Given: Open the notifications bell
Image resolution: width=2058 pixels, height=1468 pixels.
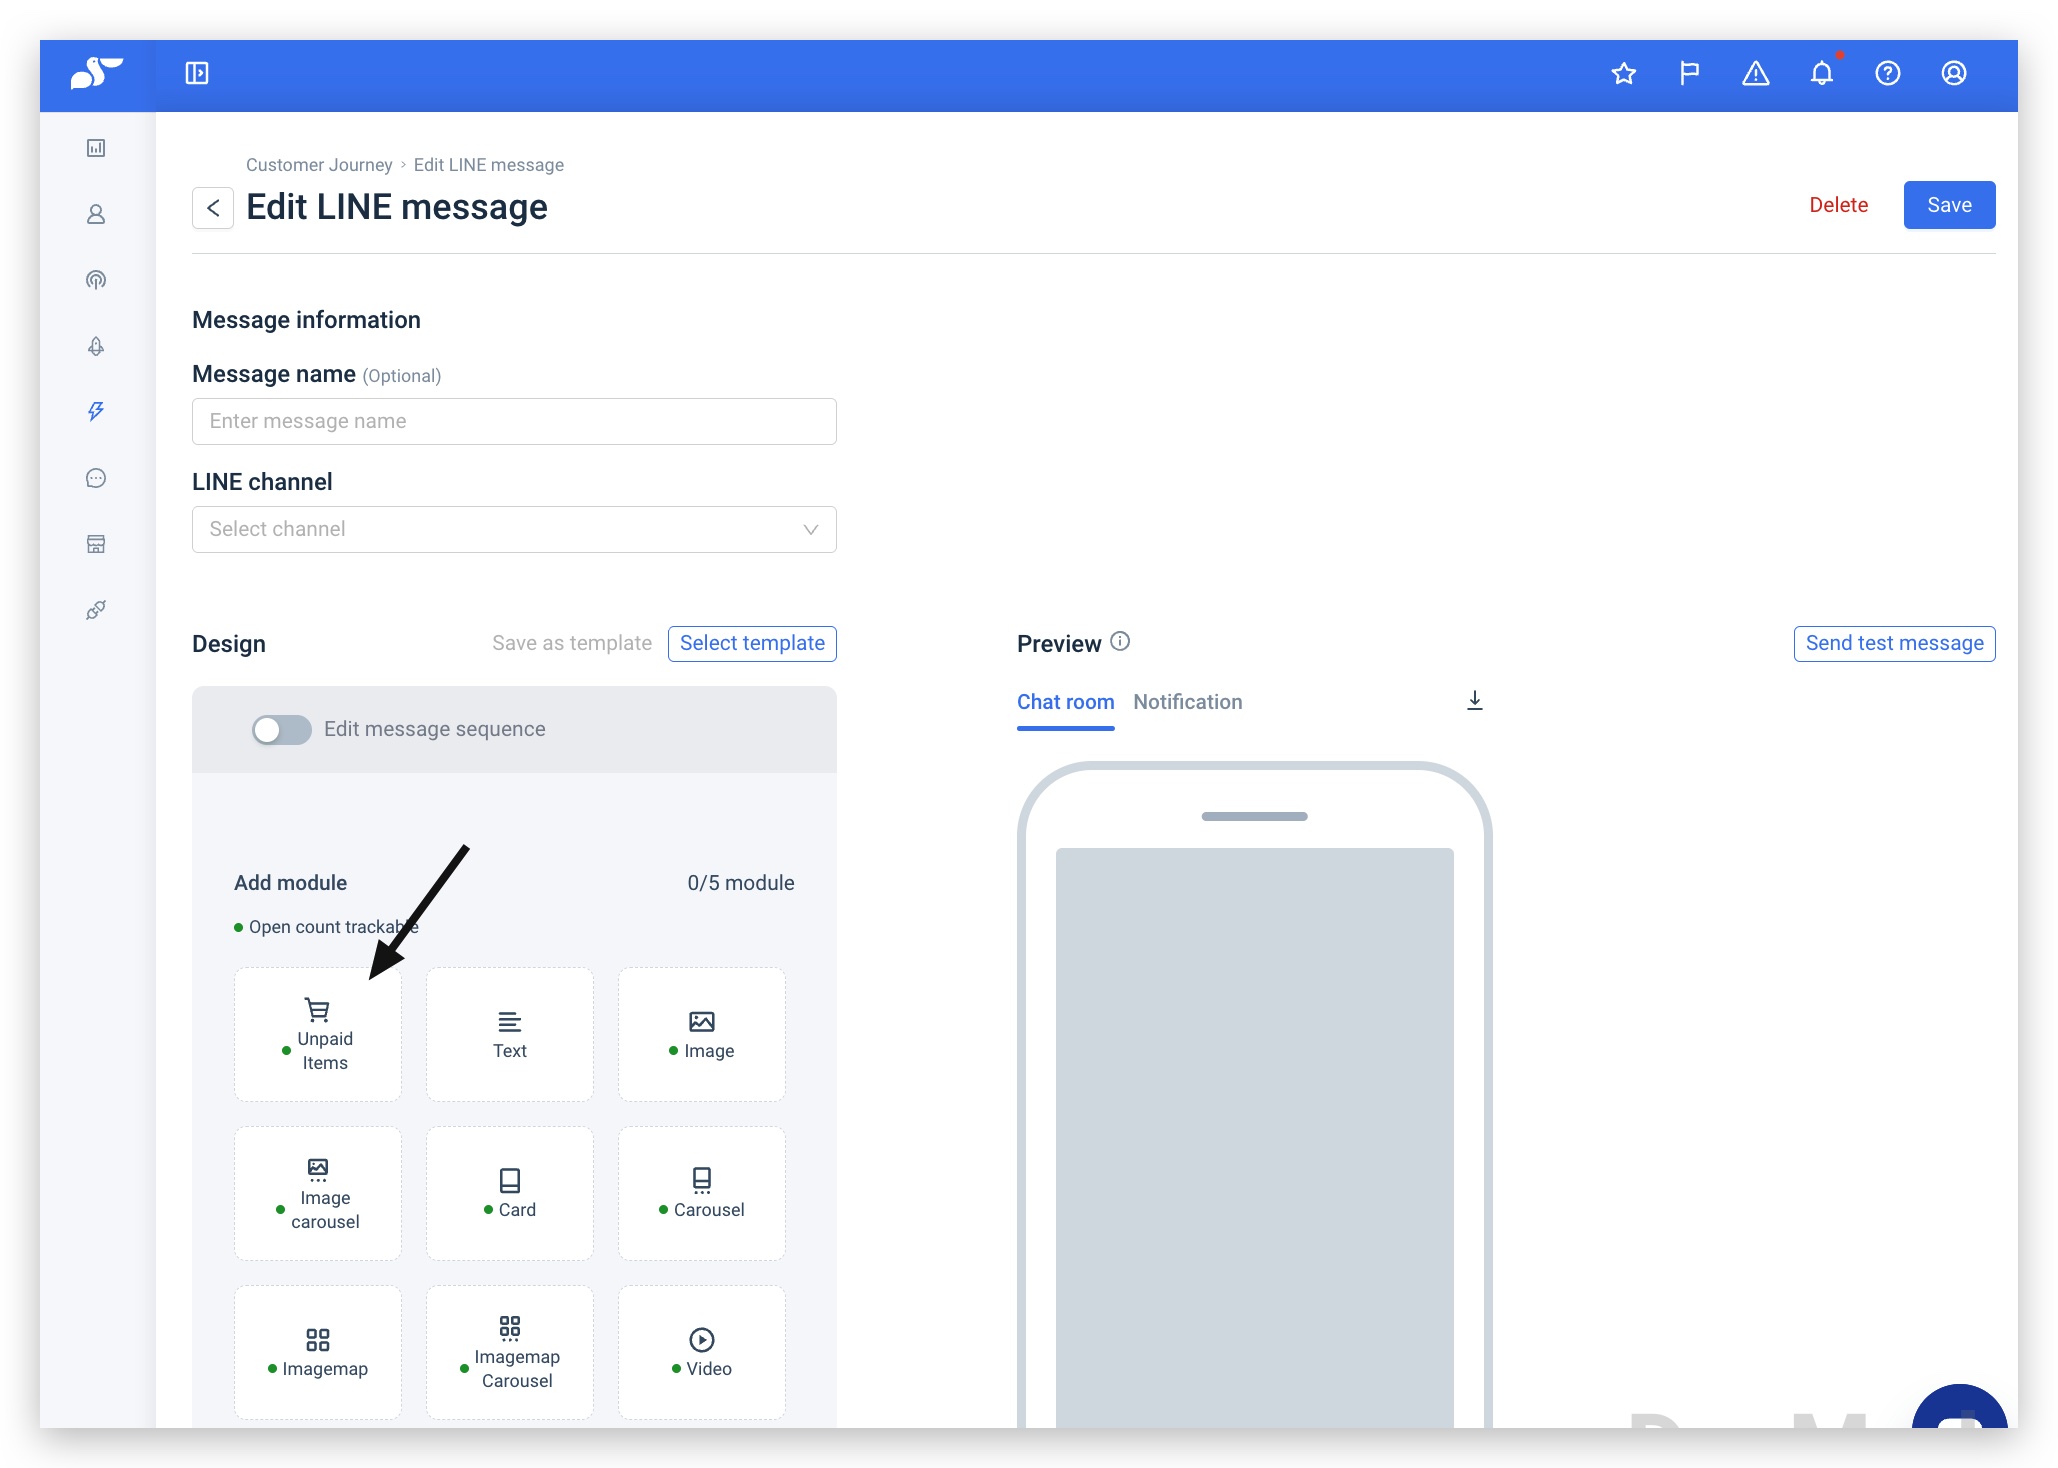Looking at the screenshot, I should pos(1822,73).
